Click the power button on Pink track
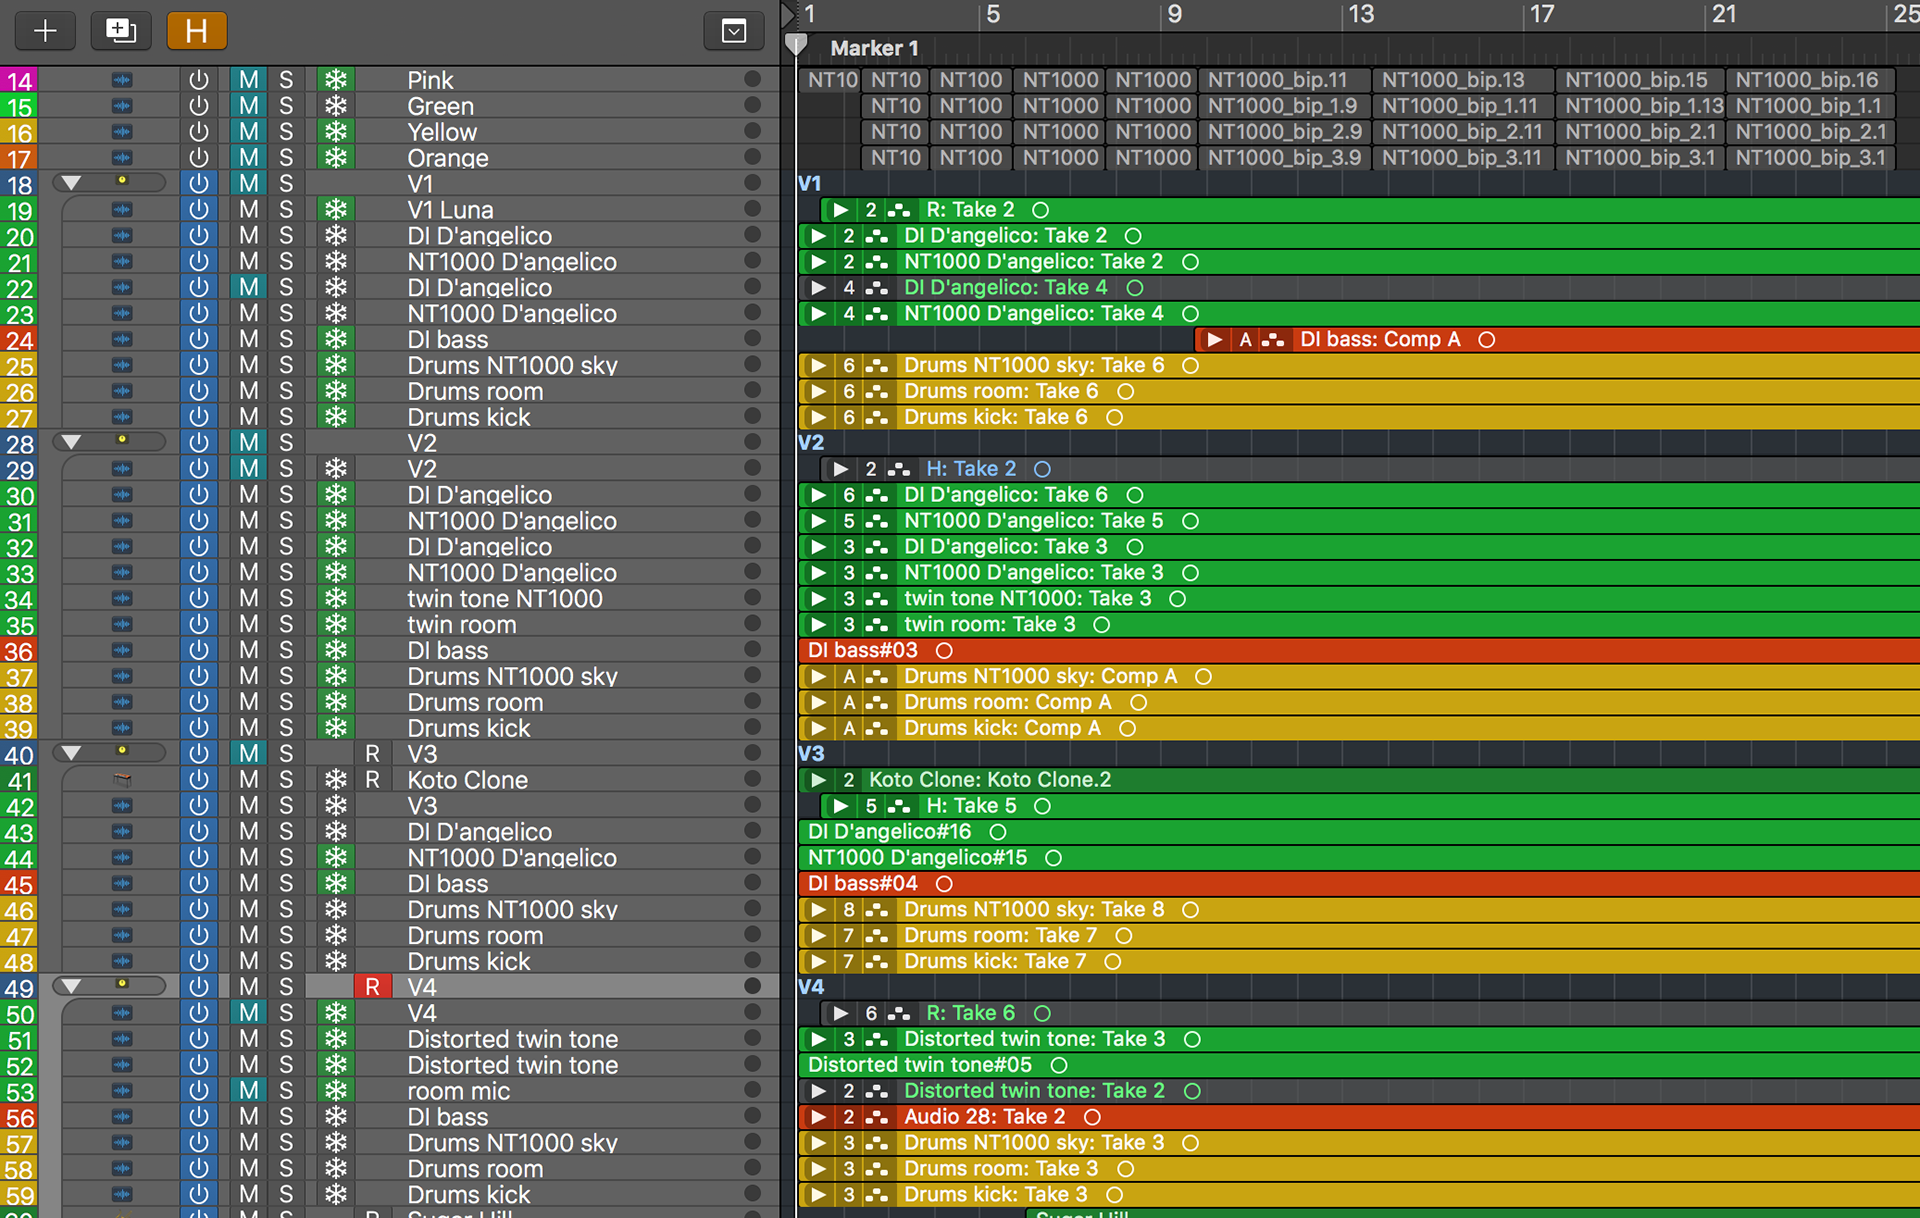The width and height of the screenshot is (1920, 1218). (199, 80)
